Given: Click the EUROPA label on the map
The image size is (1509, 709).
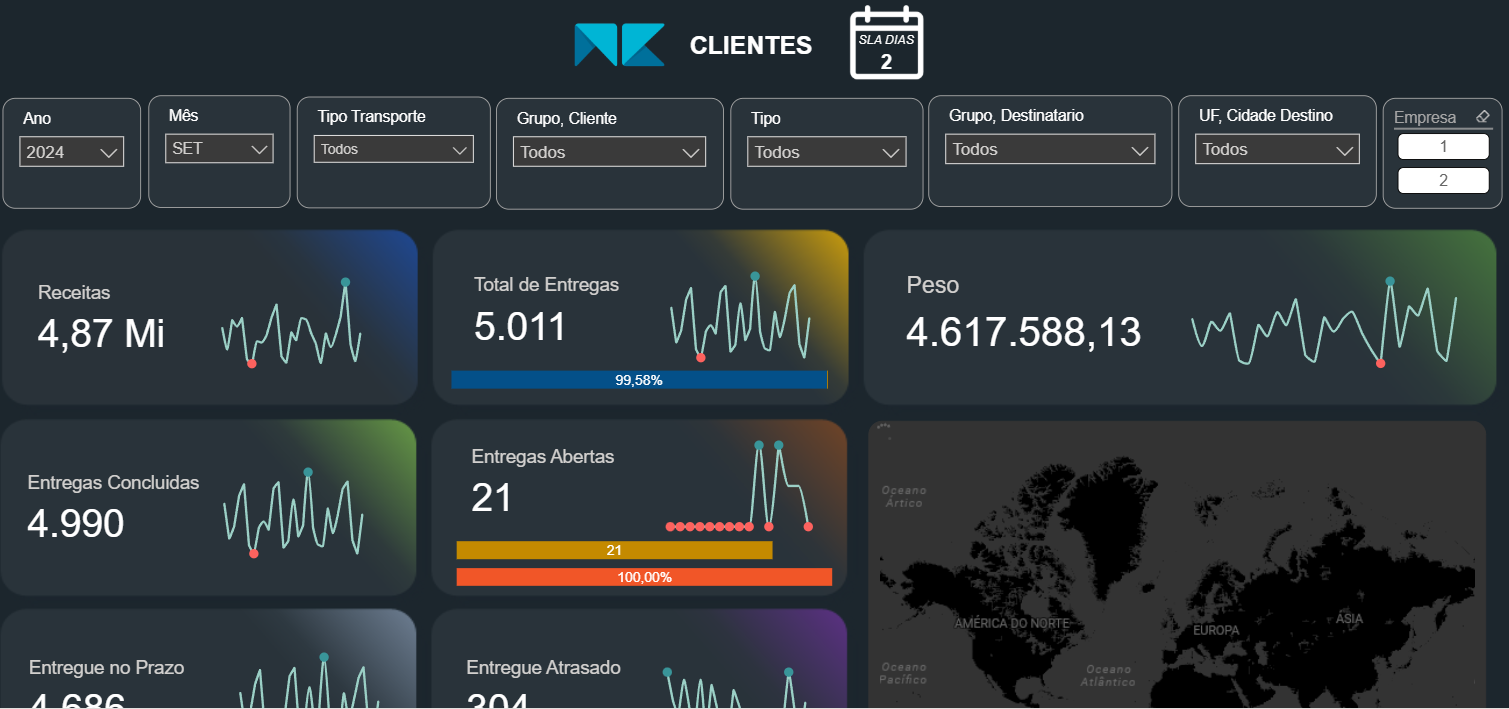Looking at the screenshot, I should (x=1216, y=631).
